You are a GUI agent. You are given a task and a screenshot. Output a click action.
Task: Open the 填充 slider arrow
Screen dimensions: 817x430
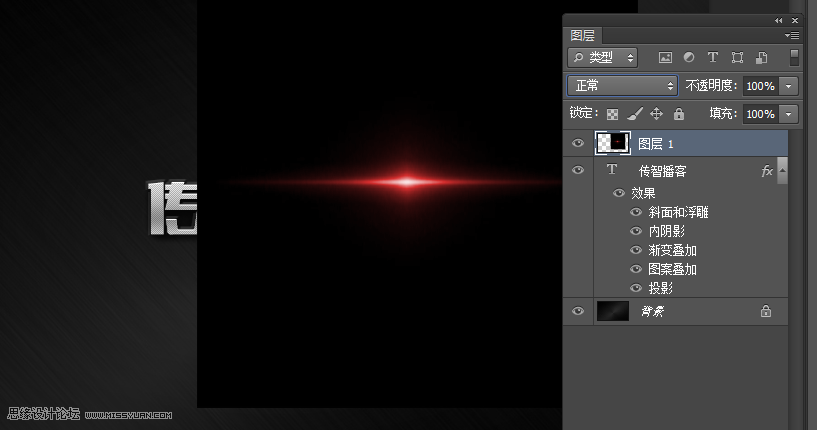tap(788, 114)
